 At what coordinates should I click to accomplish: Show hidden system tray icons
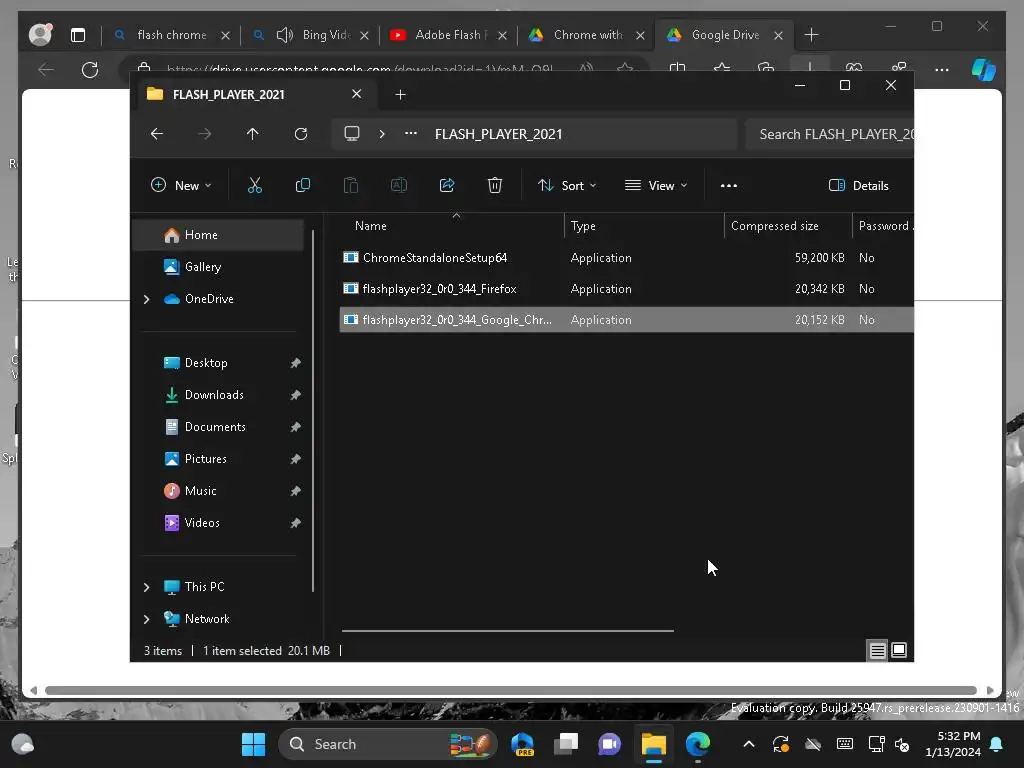pyautogui.click(x=749, y=744)
